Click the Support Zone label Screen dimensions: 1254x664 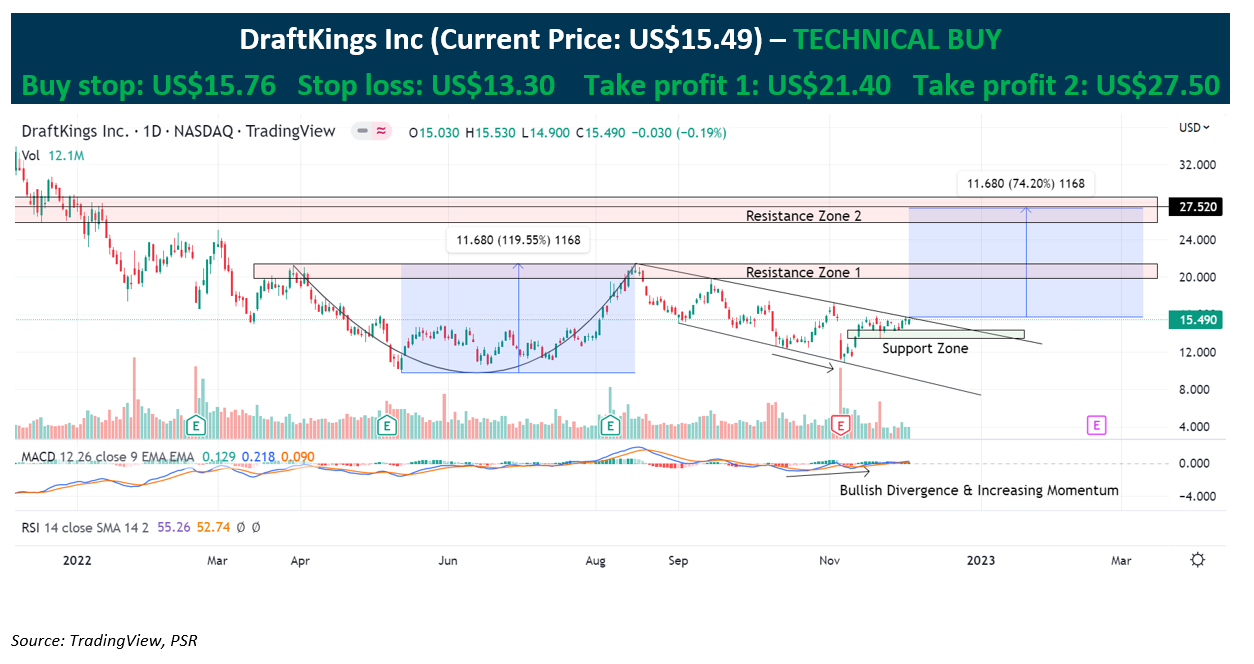click(x=925, y=348)
